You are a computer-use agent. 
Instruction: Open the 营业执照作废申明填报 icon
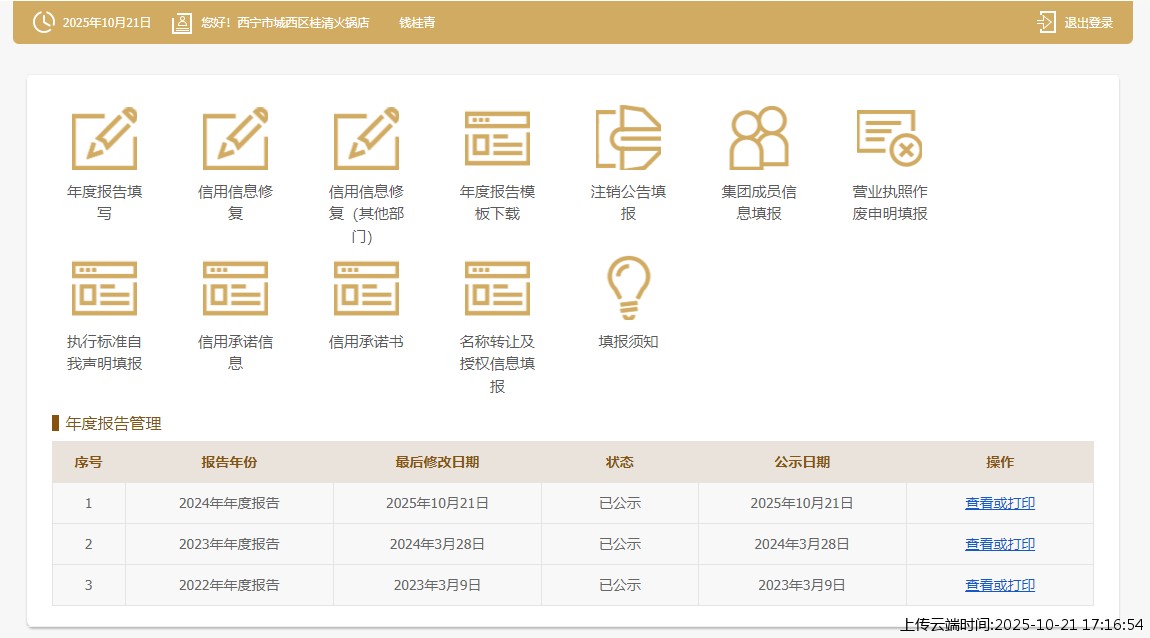pyautogui.click(x=889, y=139)
